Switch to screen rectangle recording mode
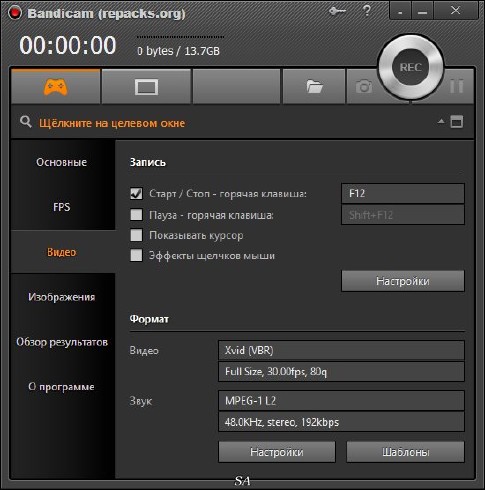 pyautogui.click(x=146, y=87)
